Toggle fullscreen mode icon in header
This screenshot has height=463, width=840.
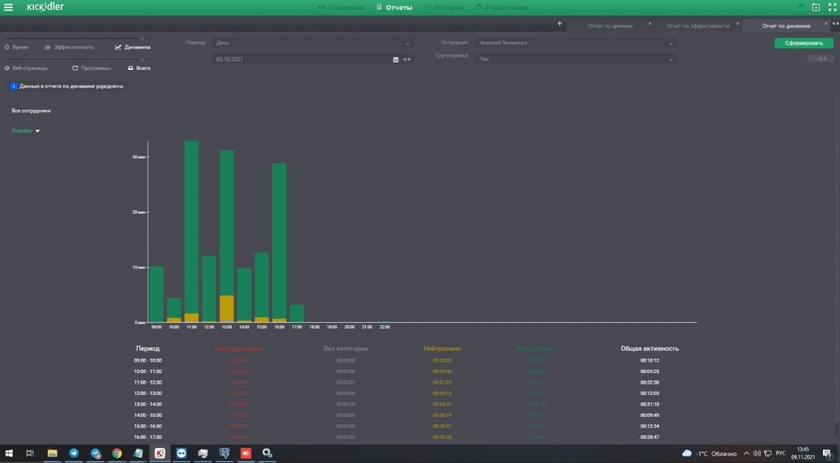[x=831, y=7]
